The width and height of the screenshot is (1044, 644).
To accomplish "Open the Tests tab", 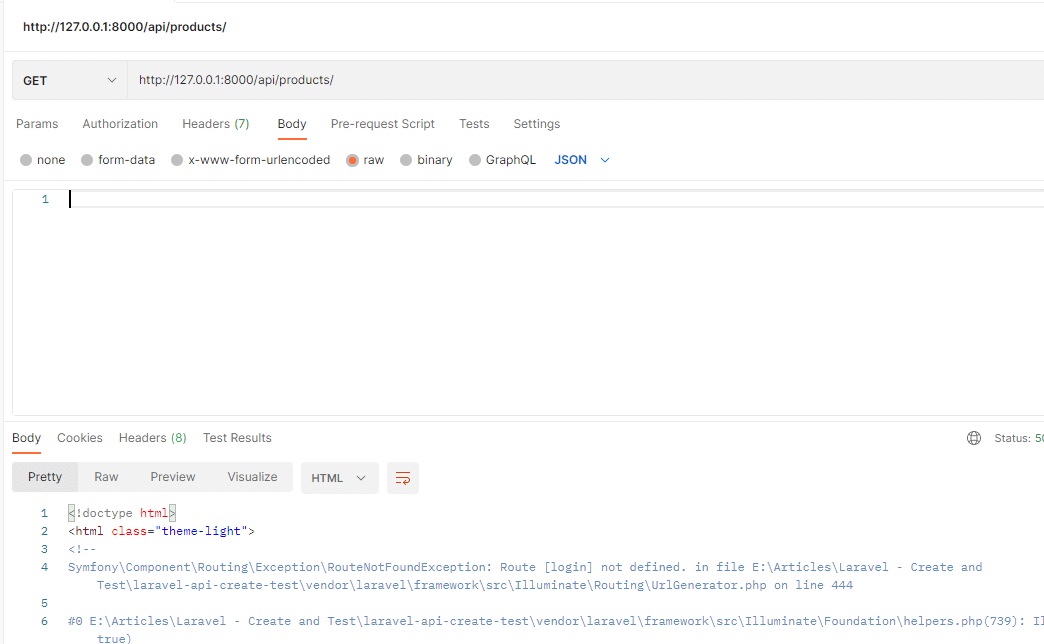I will click(x=474, y=124).
